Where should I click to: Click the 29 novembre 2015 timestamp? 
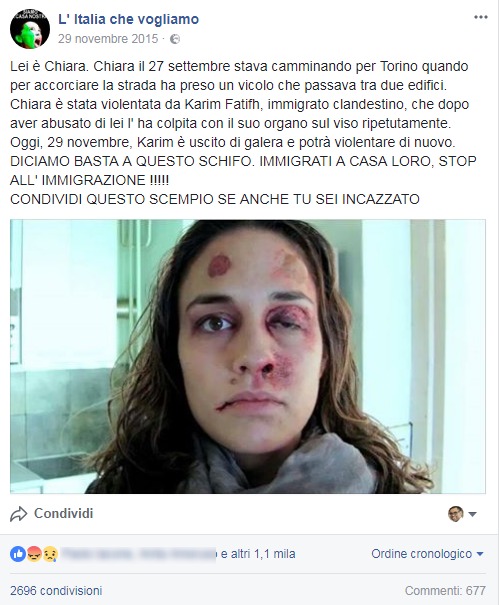108,39
